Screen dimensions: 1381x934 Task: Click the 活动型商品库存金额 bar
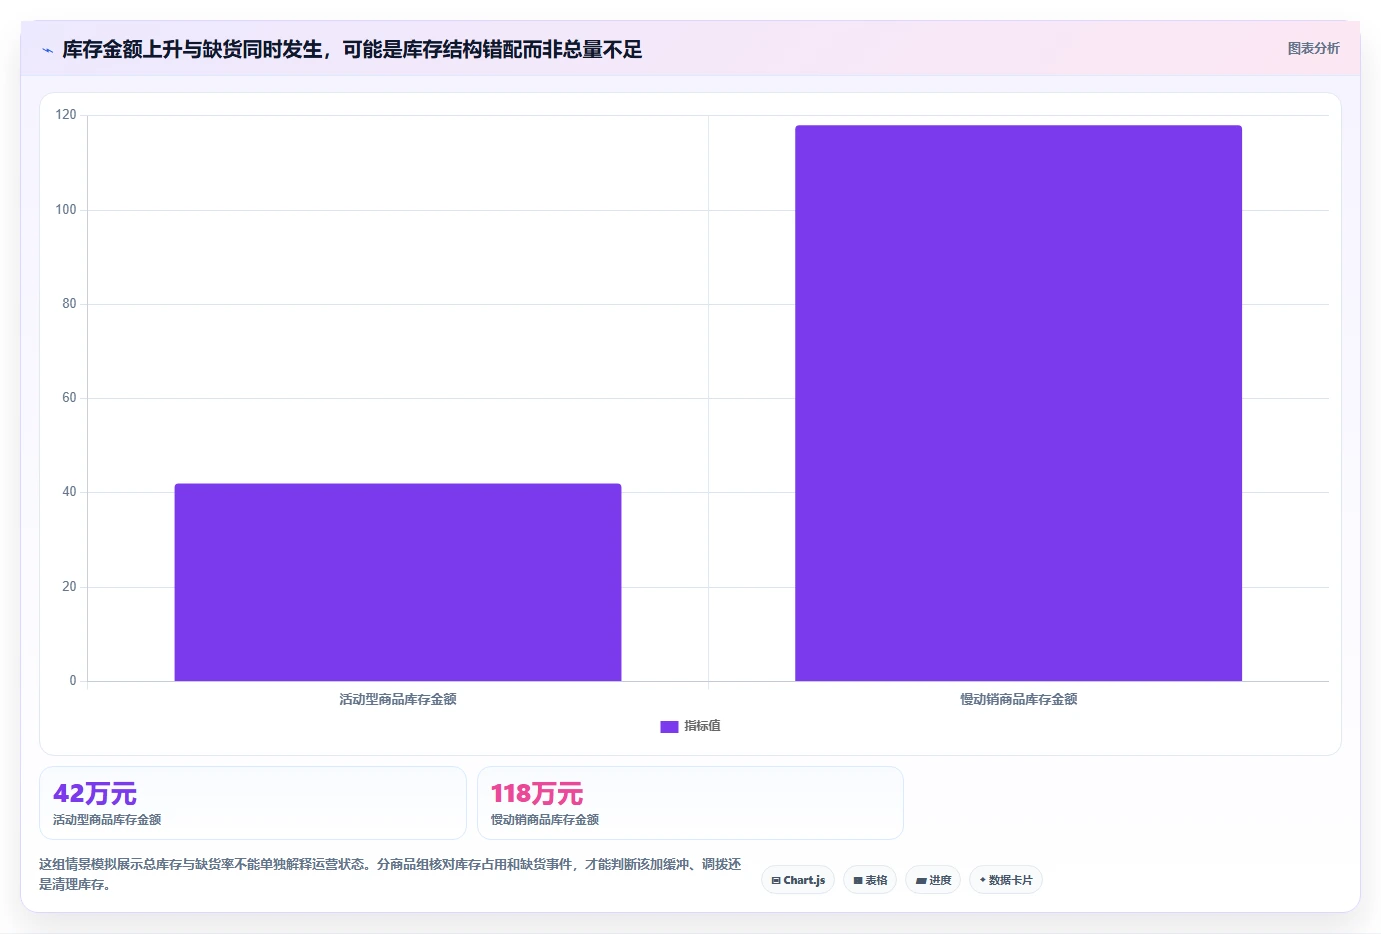pos(398,582)
